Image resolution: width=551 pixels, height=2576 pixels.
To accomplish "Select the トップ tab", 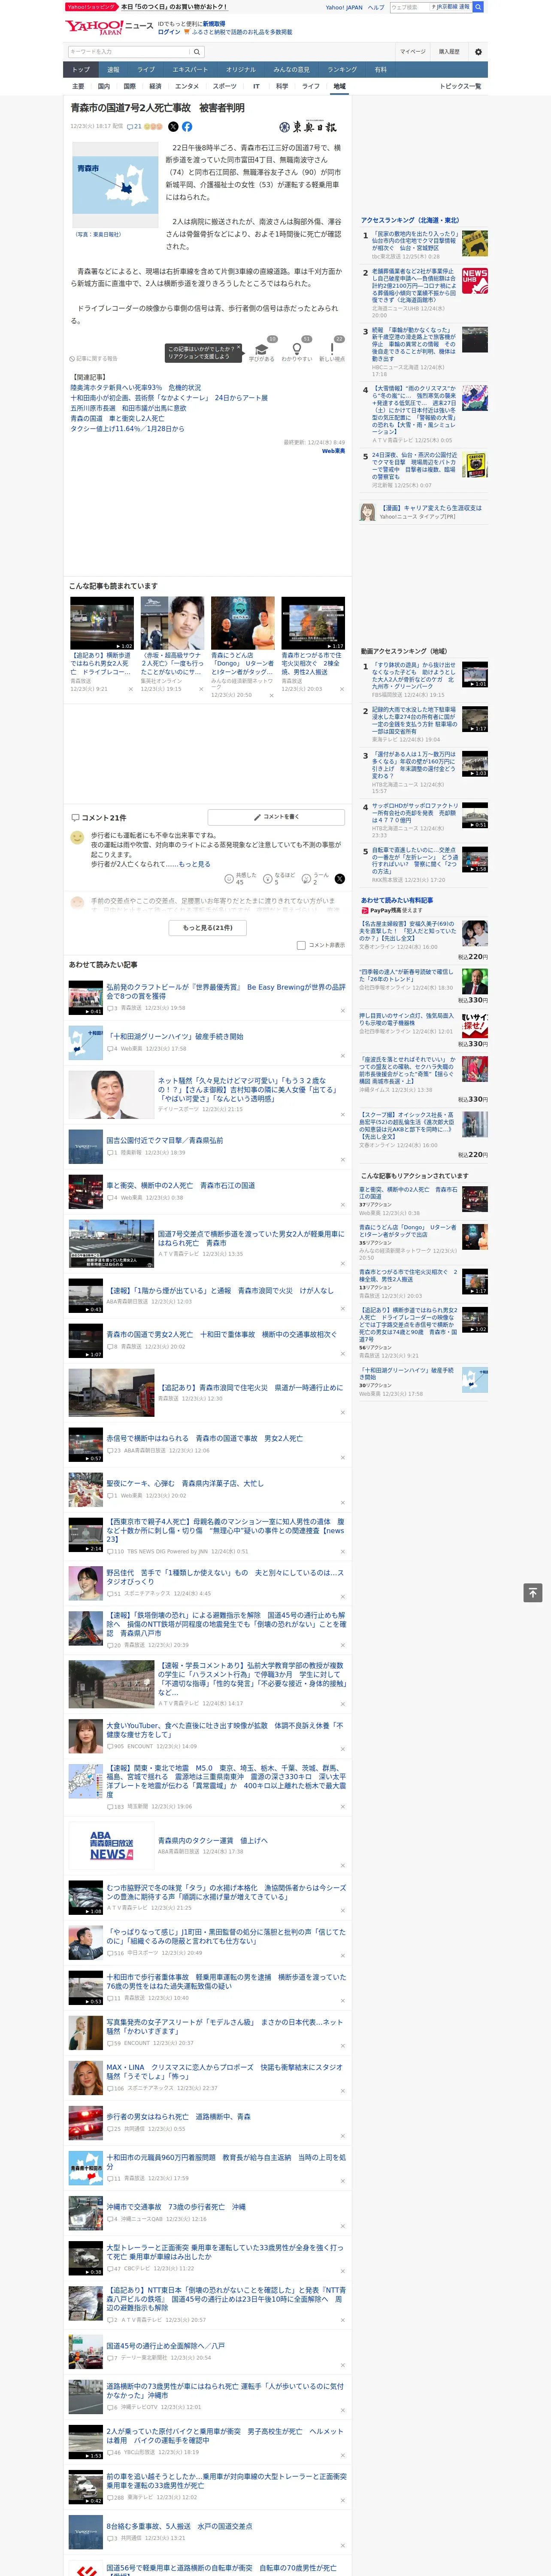I will [x=81, y=70].
